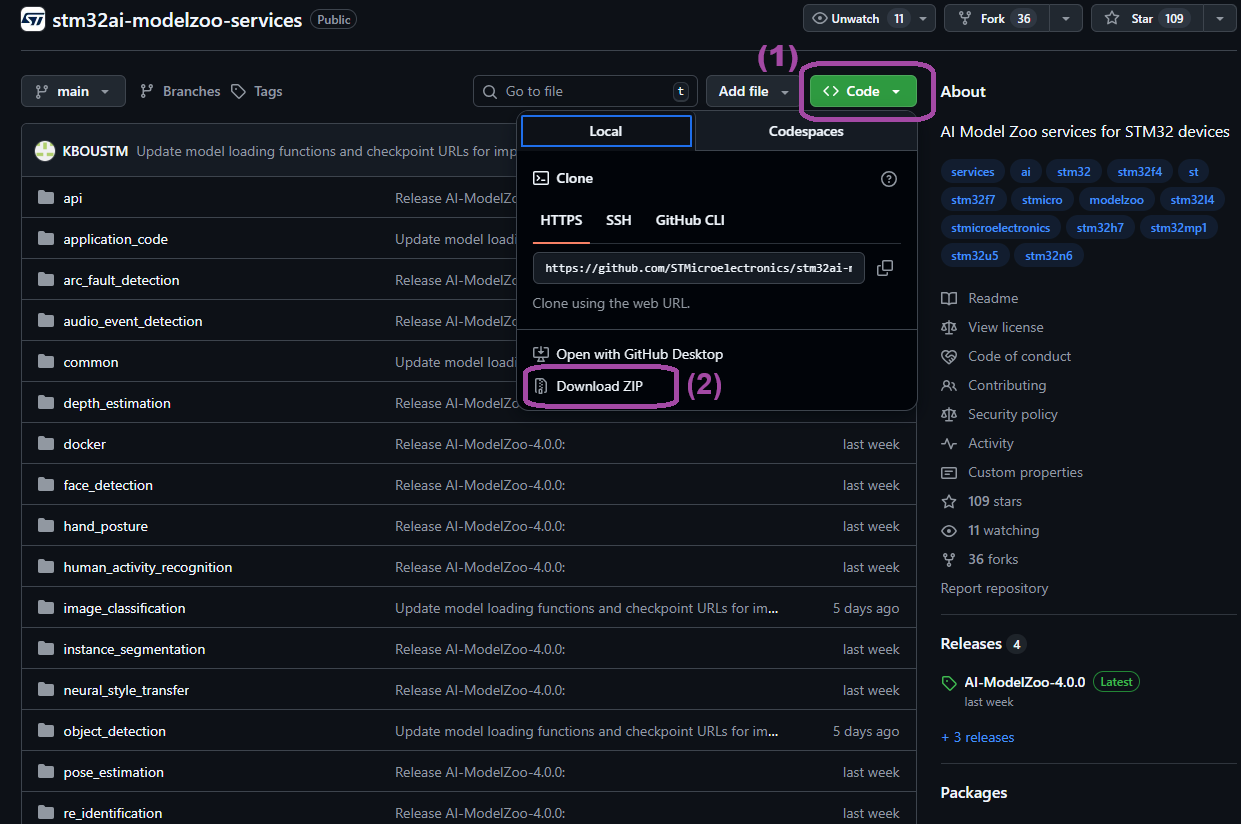Open the Fork options dropdown arrow
The height and width of the screenshot is (824, 1241).
click(x=1065, y=18)
